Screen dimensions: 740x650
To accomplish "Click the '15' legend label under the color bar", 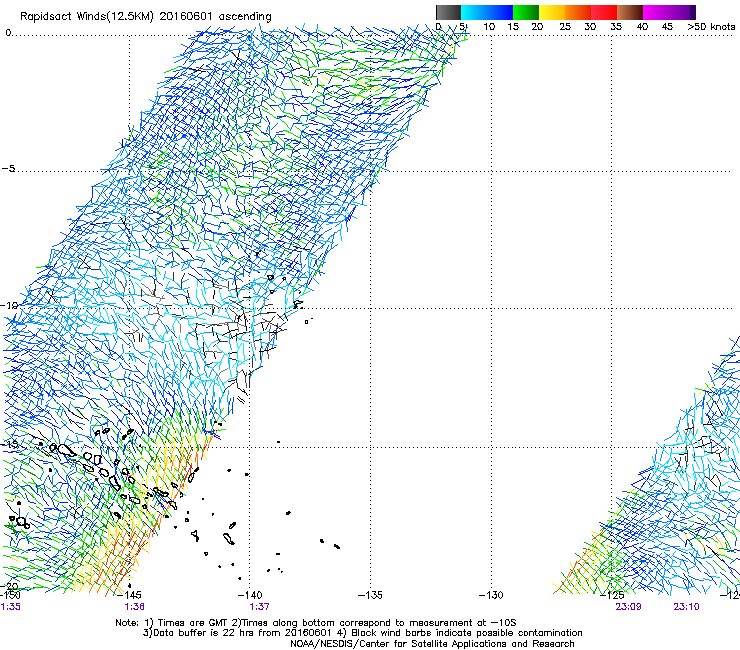I will (513, 27).
